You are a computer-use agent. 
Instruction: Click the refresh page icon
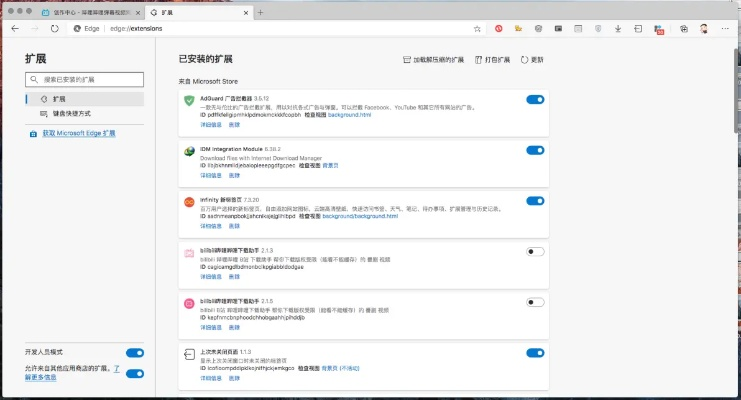(55, 28)
